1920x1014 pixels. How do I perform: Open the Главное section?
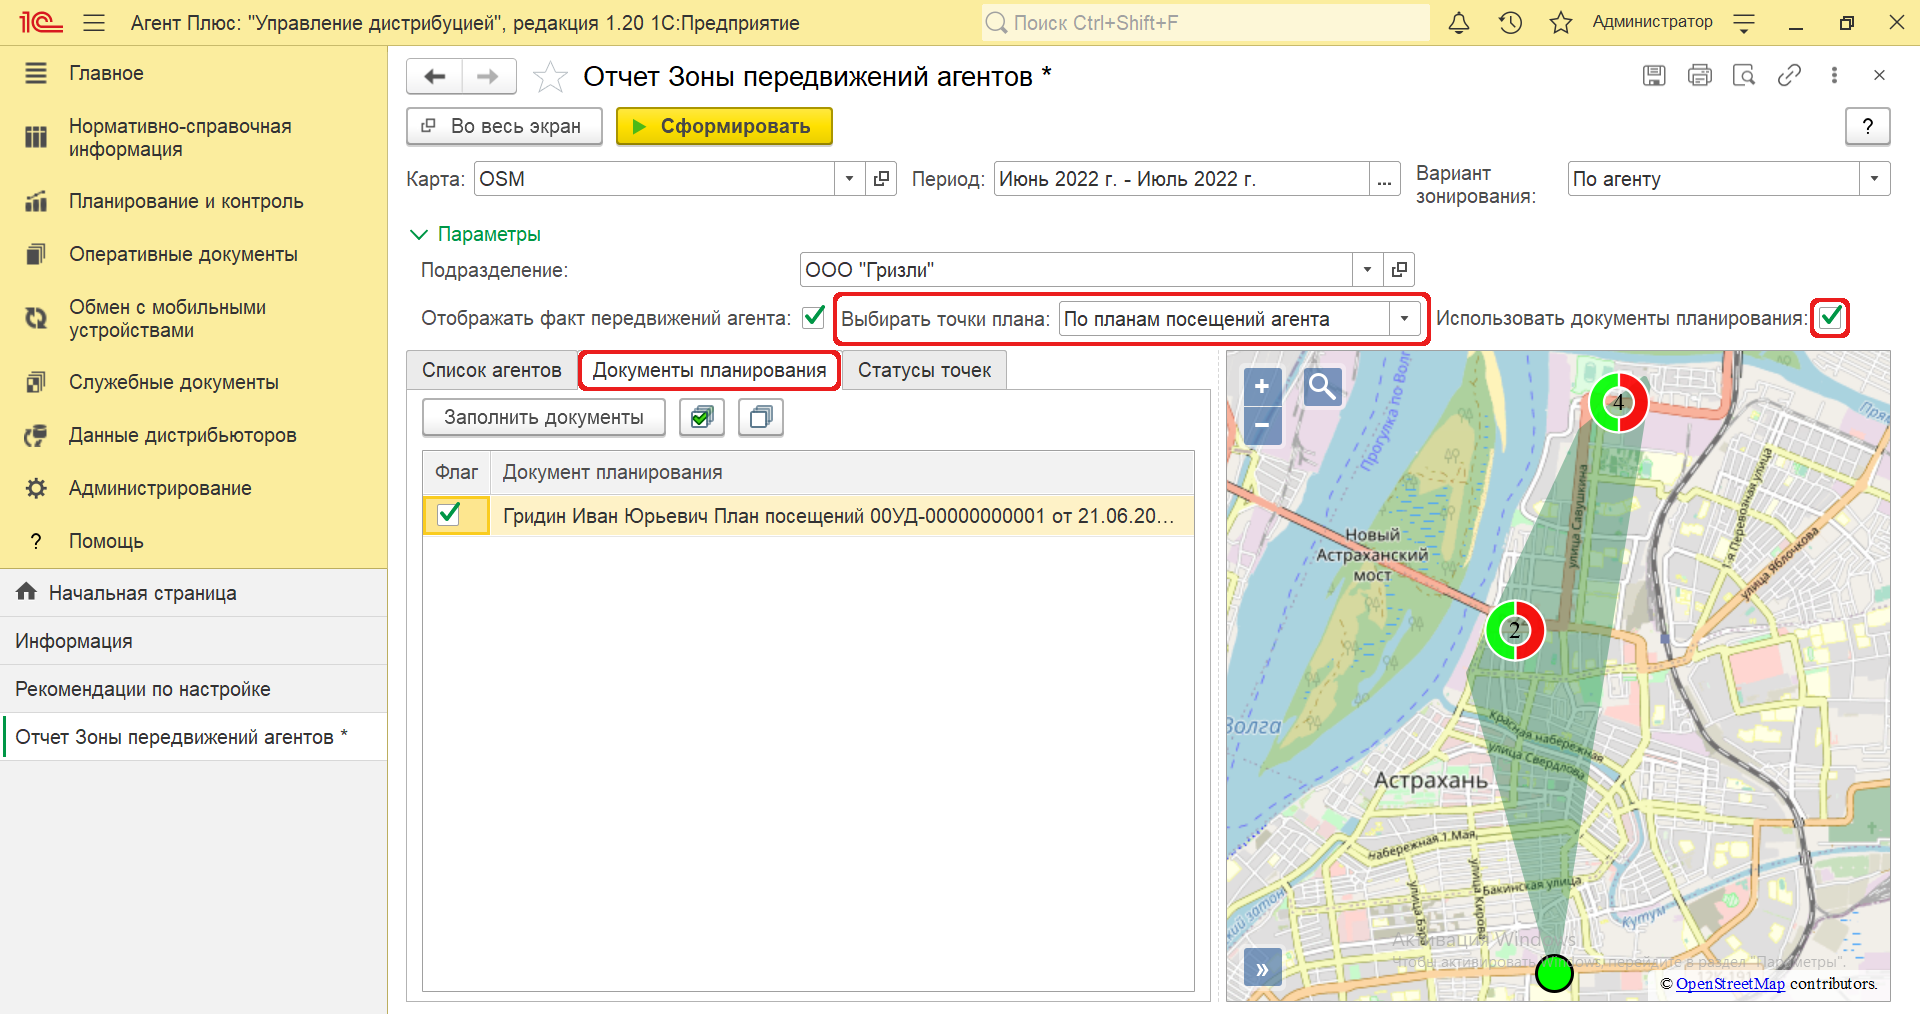coord(106,73)
